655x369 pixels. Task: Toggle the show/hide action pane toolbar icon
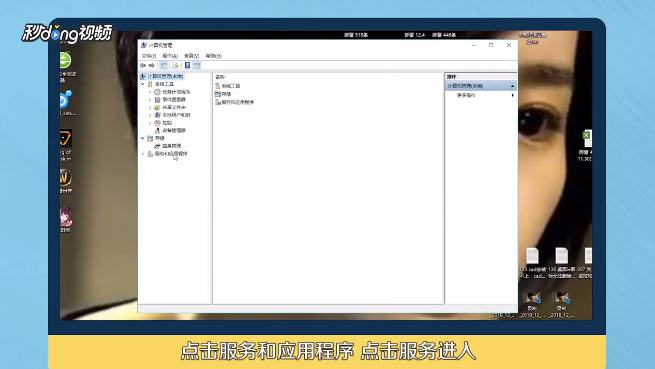(x=197, y=66)
